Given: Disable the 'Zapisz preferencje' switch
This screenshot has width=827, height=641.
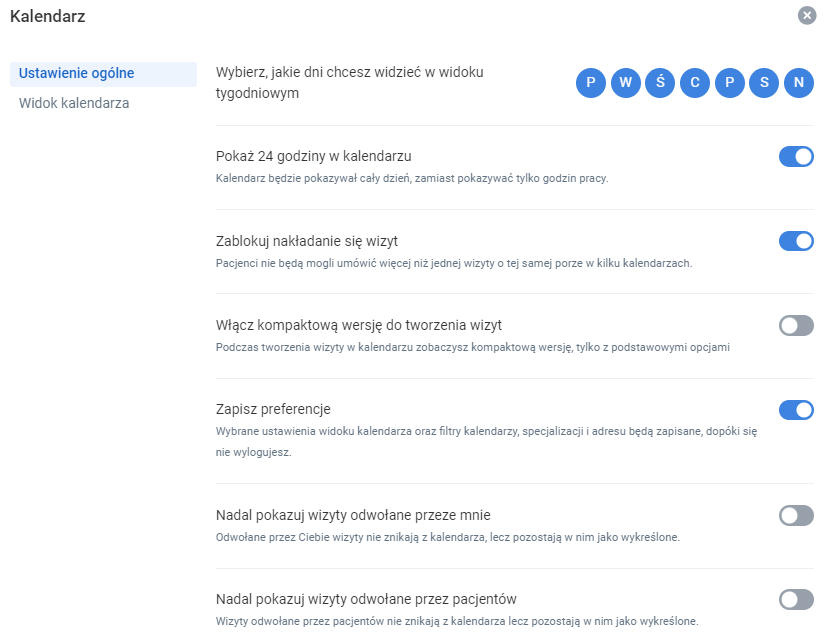Looking at the screenshot, I should click(x=796, y=409).
